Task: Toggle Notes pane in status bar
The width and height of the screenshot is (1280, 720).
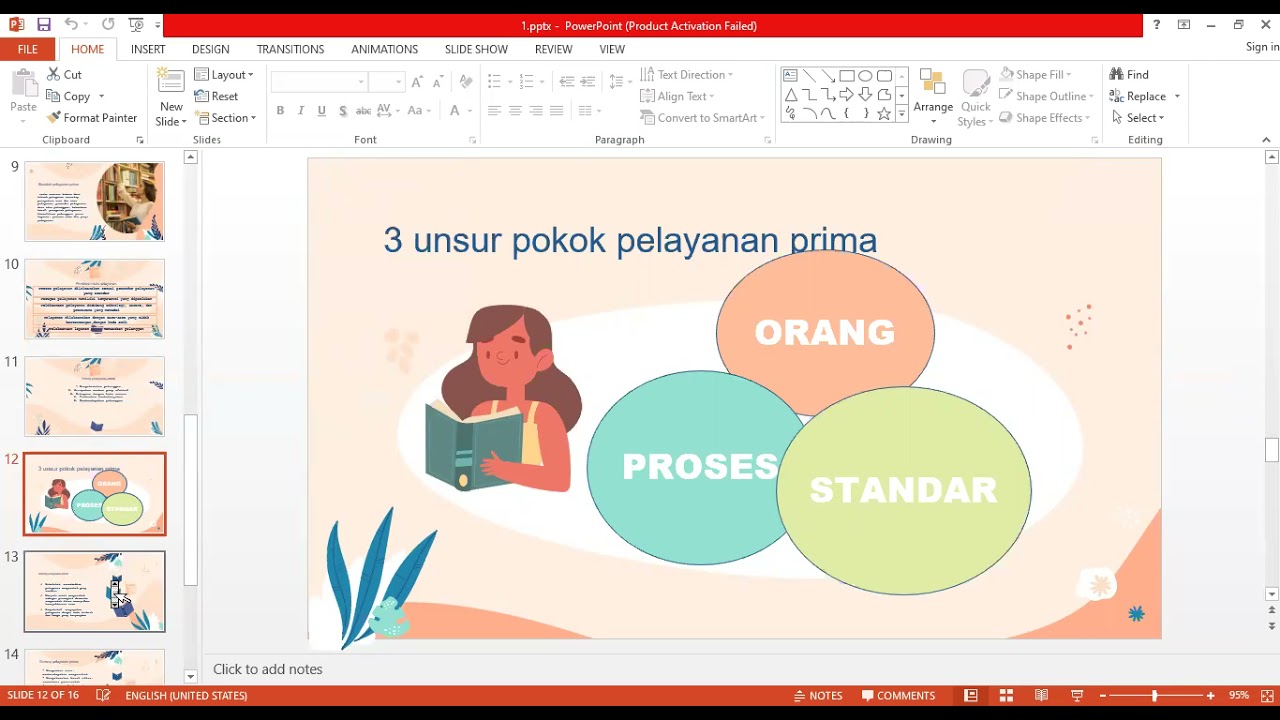Action: pyautogui.click(x=818, y=695)
